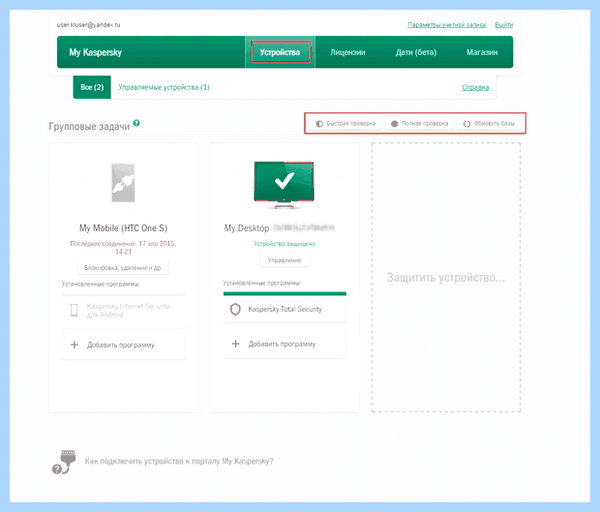600x512 pixels.
Task: Click shield icon beside Kaspersky Total Security
Action: 235,309
